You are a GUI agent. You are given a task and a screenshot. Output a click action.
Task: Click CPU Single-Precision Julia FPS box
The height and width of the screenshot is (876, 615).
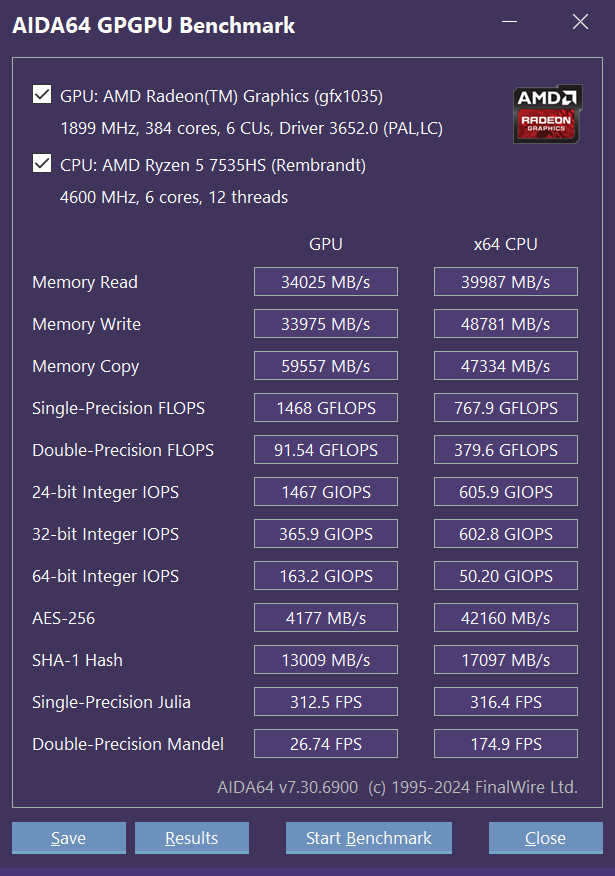tap(506, 702)
